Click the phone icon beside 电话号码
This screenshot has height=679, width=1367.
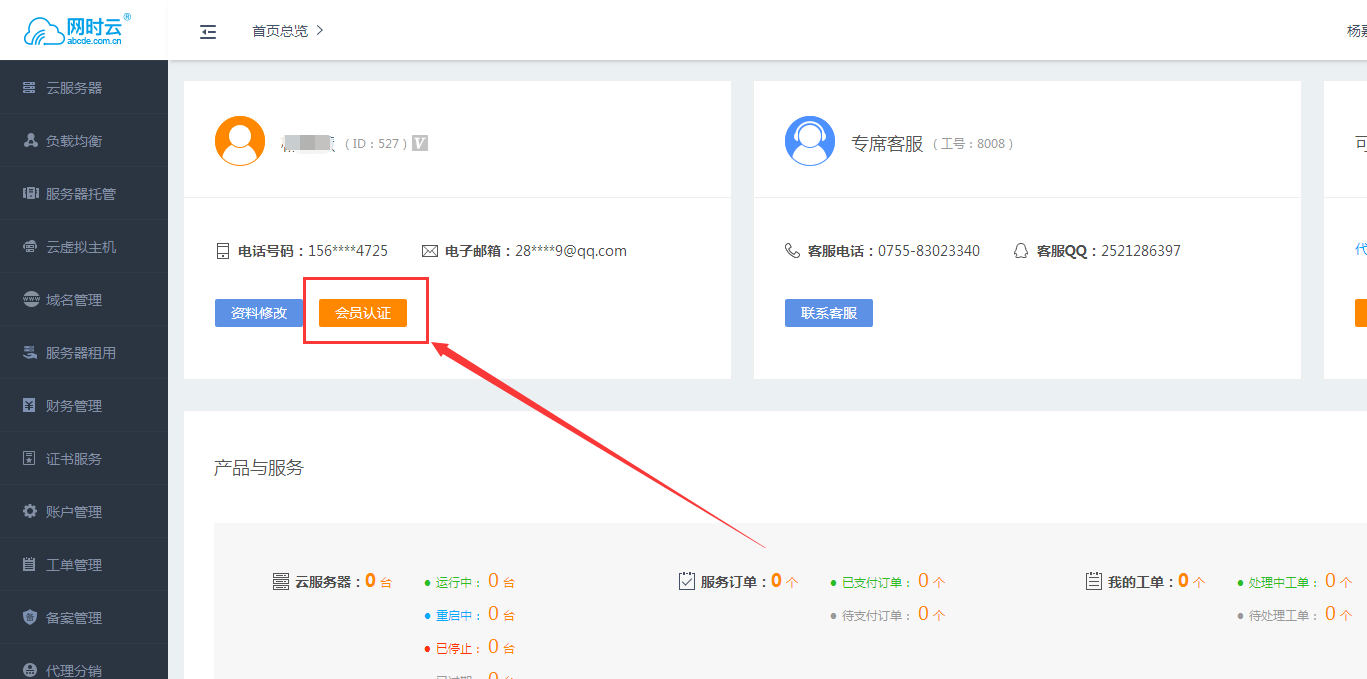point(223,251)
